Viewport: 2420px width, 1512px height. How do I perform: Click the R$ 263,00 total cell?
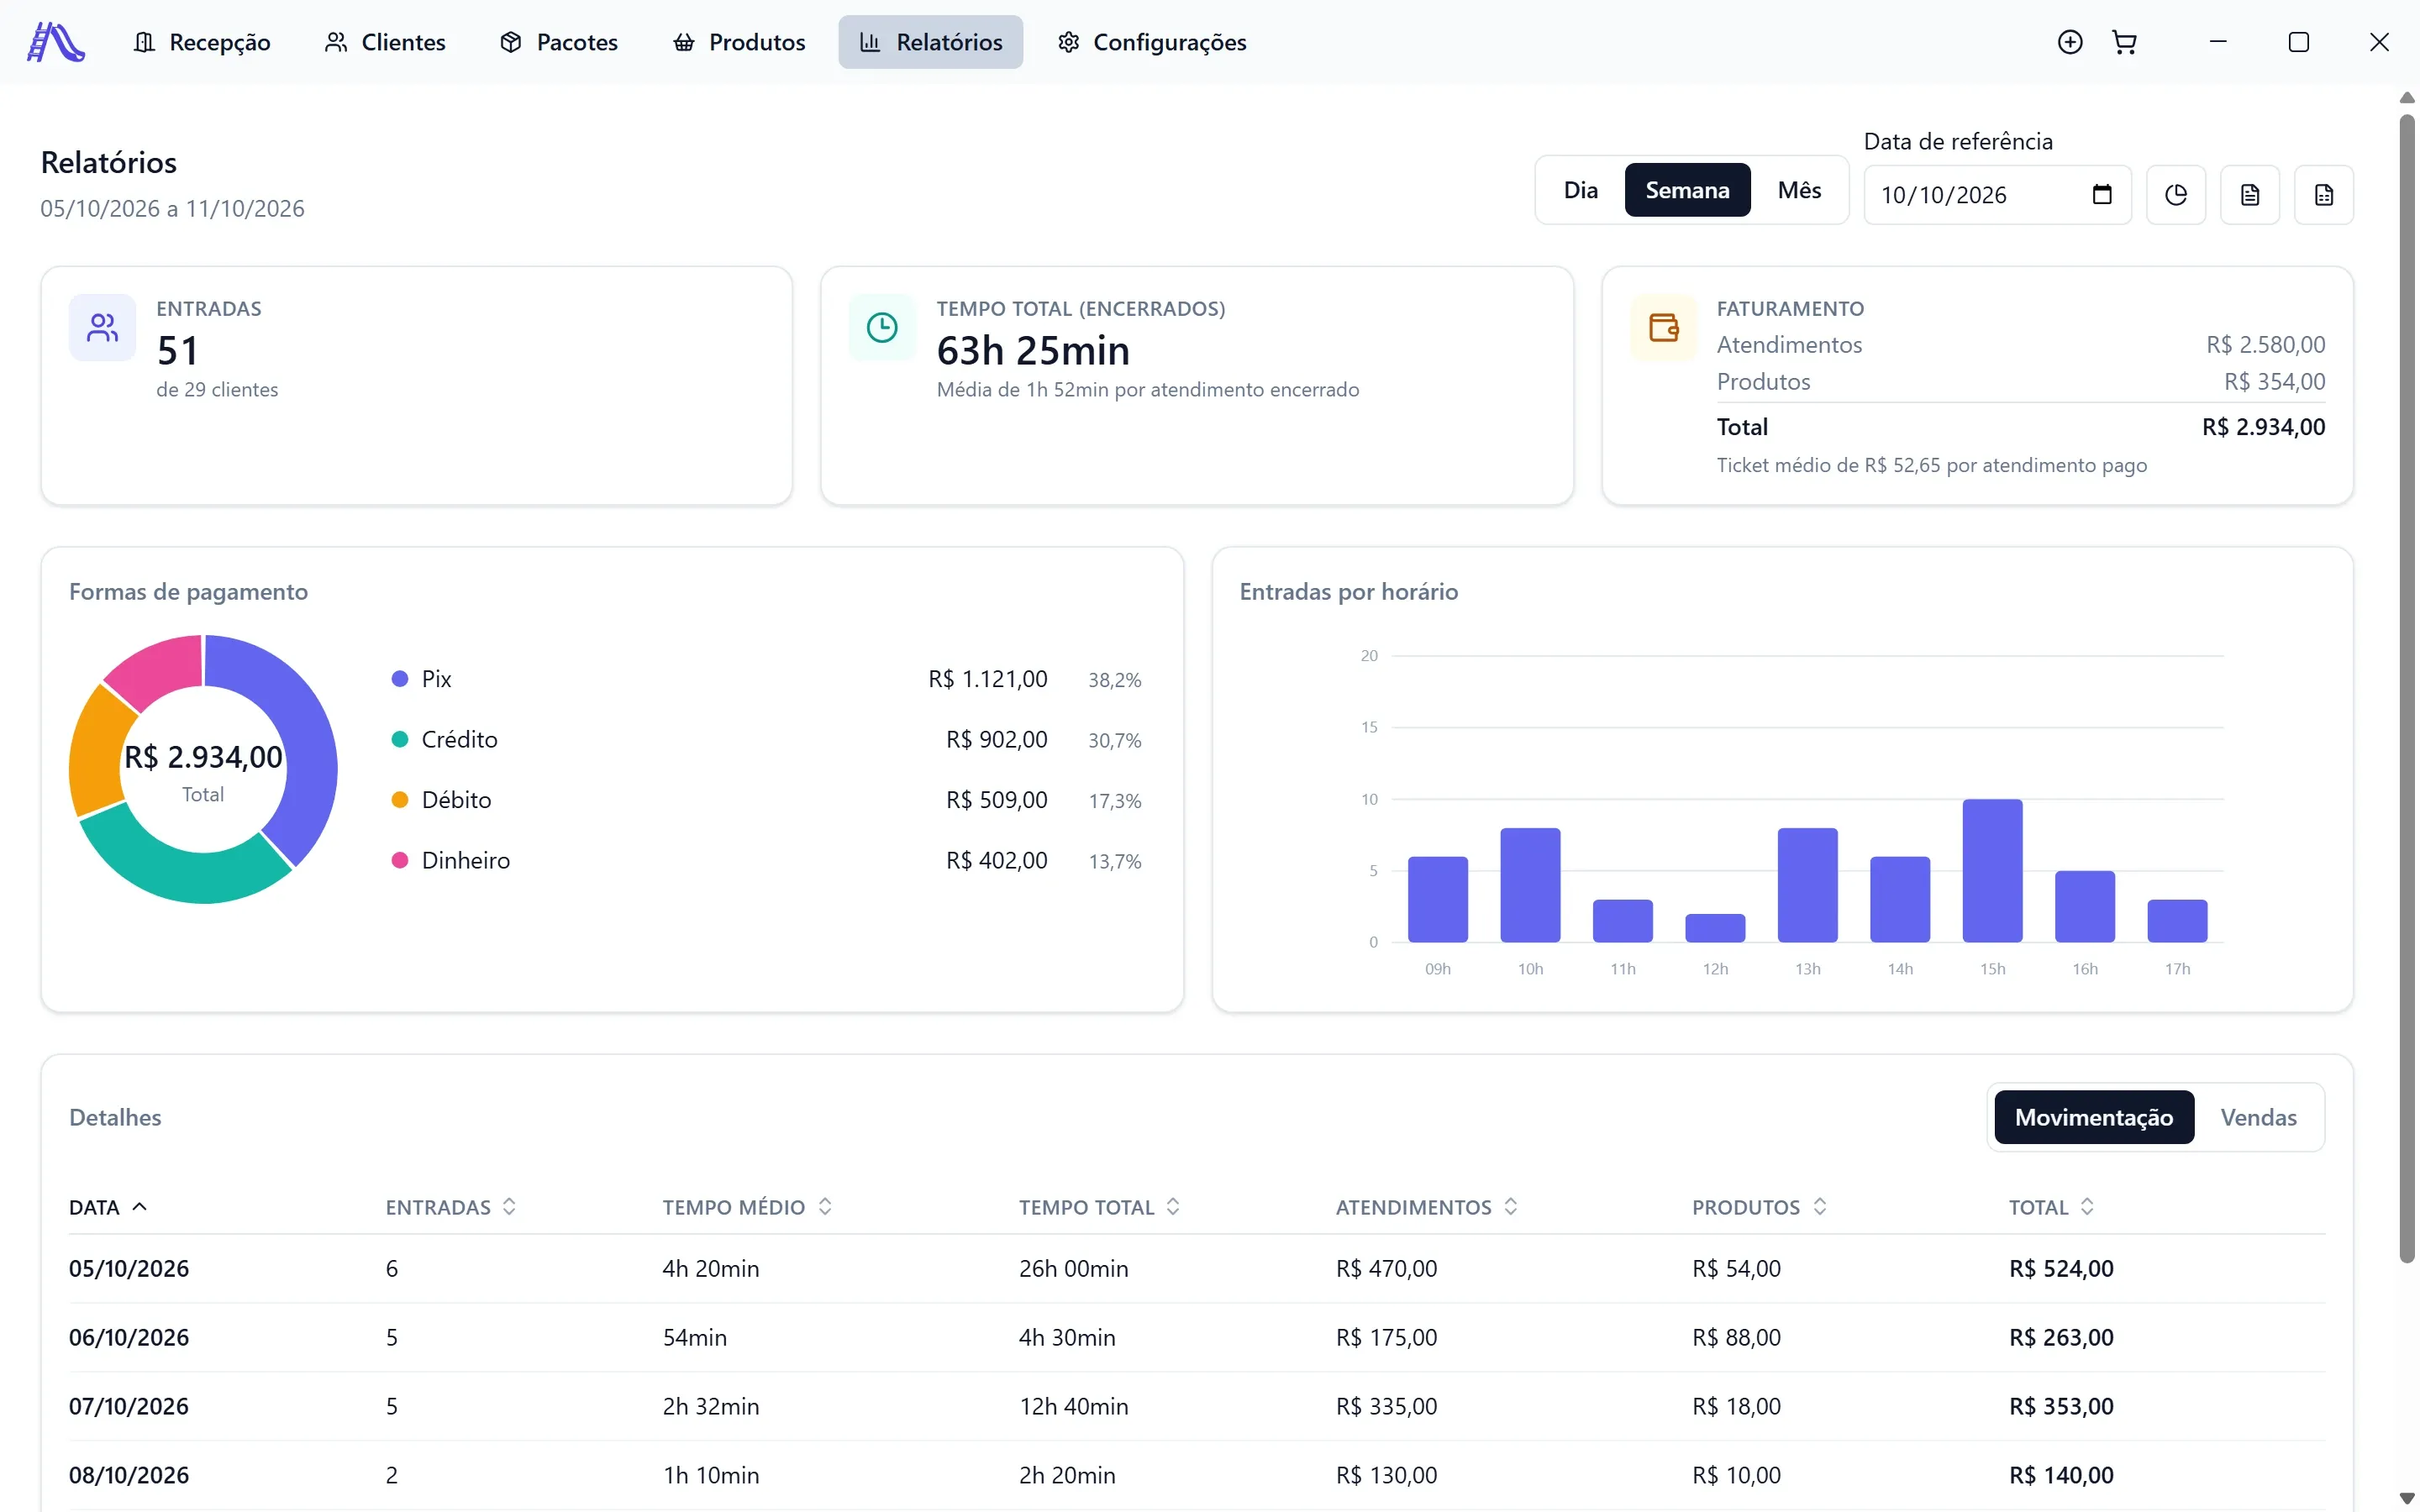click(x=2061, y=1337)
